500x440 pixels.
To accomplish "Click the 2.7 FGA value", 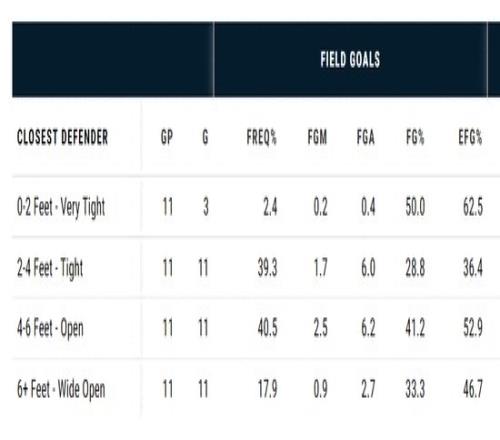I will pyautogui.click(x=368, y=389).
